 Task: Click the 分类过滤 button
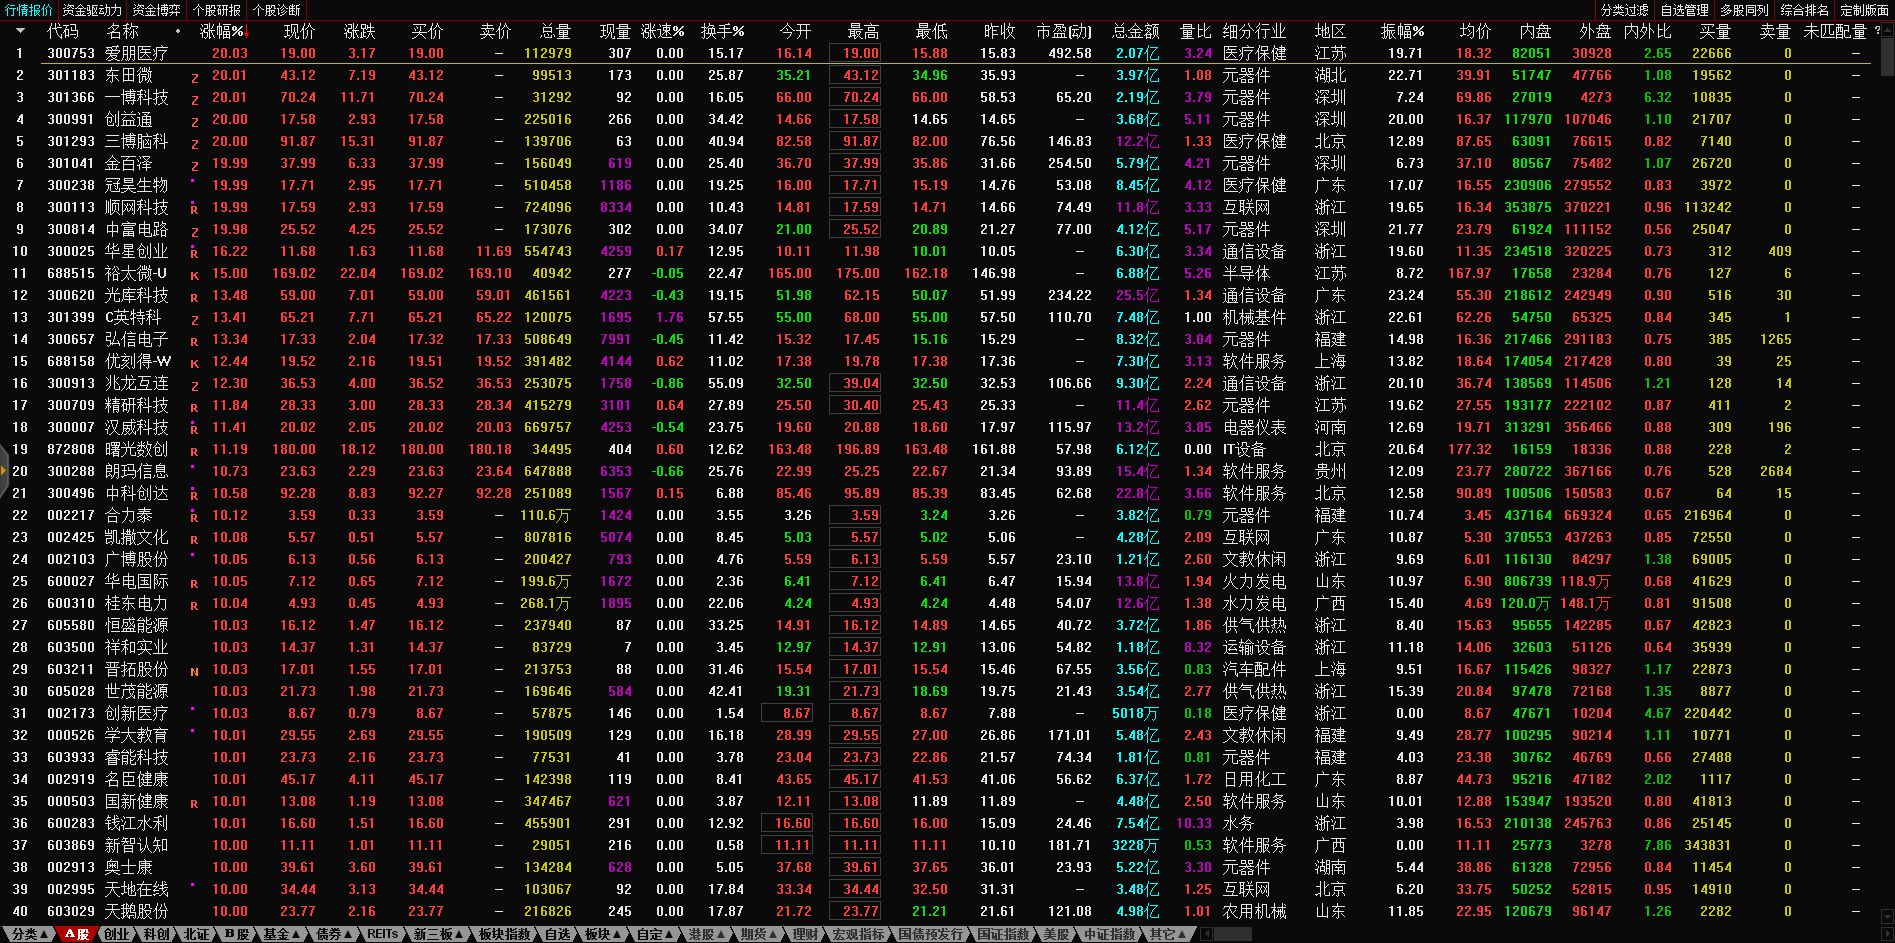pos(1624,10)
